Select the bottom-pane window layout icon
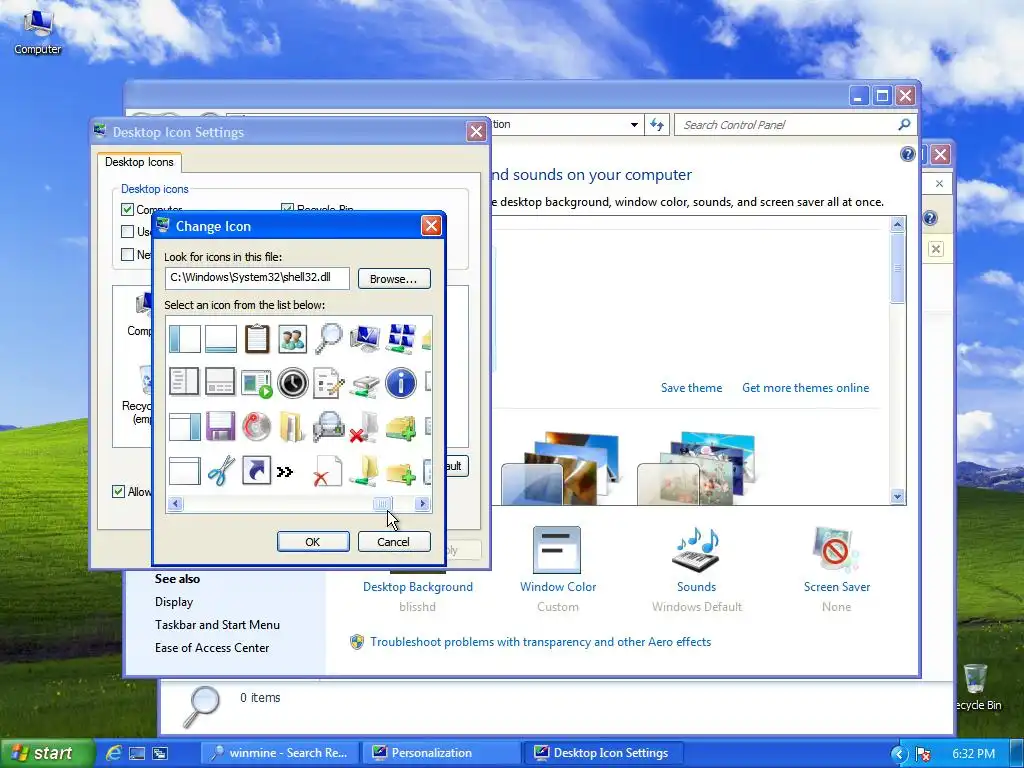Viewport: 1024px width, 768px height. click(x=221, y=340)
